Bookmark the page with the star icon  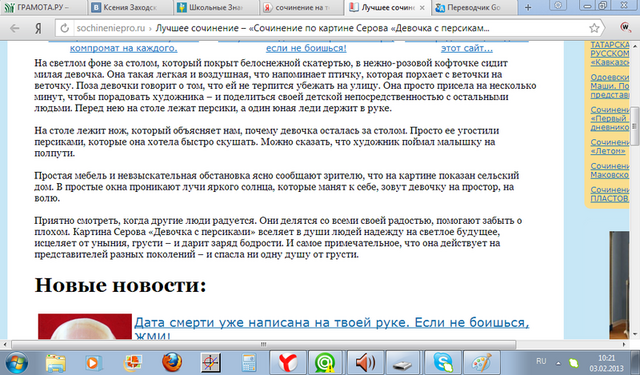594,28
